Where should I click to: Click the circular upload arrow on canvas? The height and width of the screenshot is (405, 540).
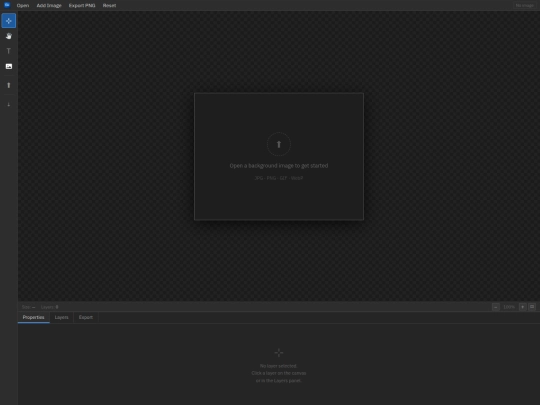(x=279, y=144)
